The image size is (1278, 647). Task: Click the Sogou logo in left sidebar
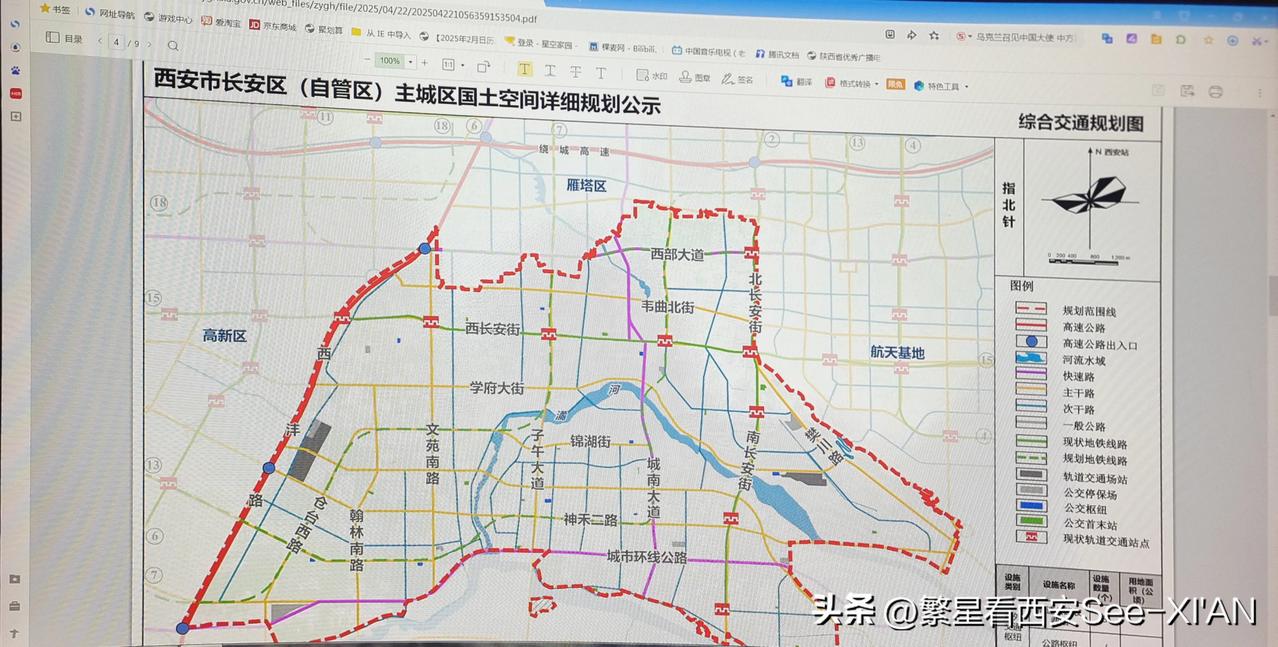tap(15, 24)
